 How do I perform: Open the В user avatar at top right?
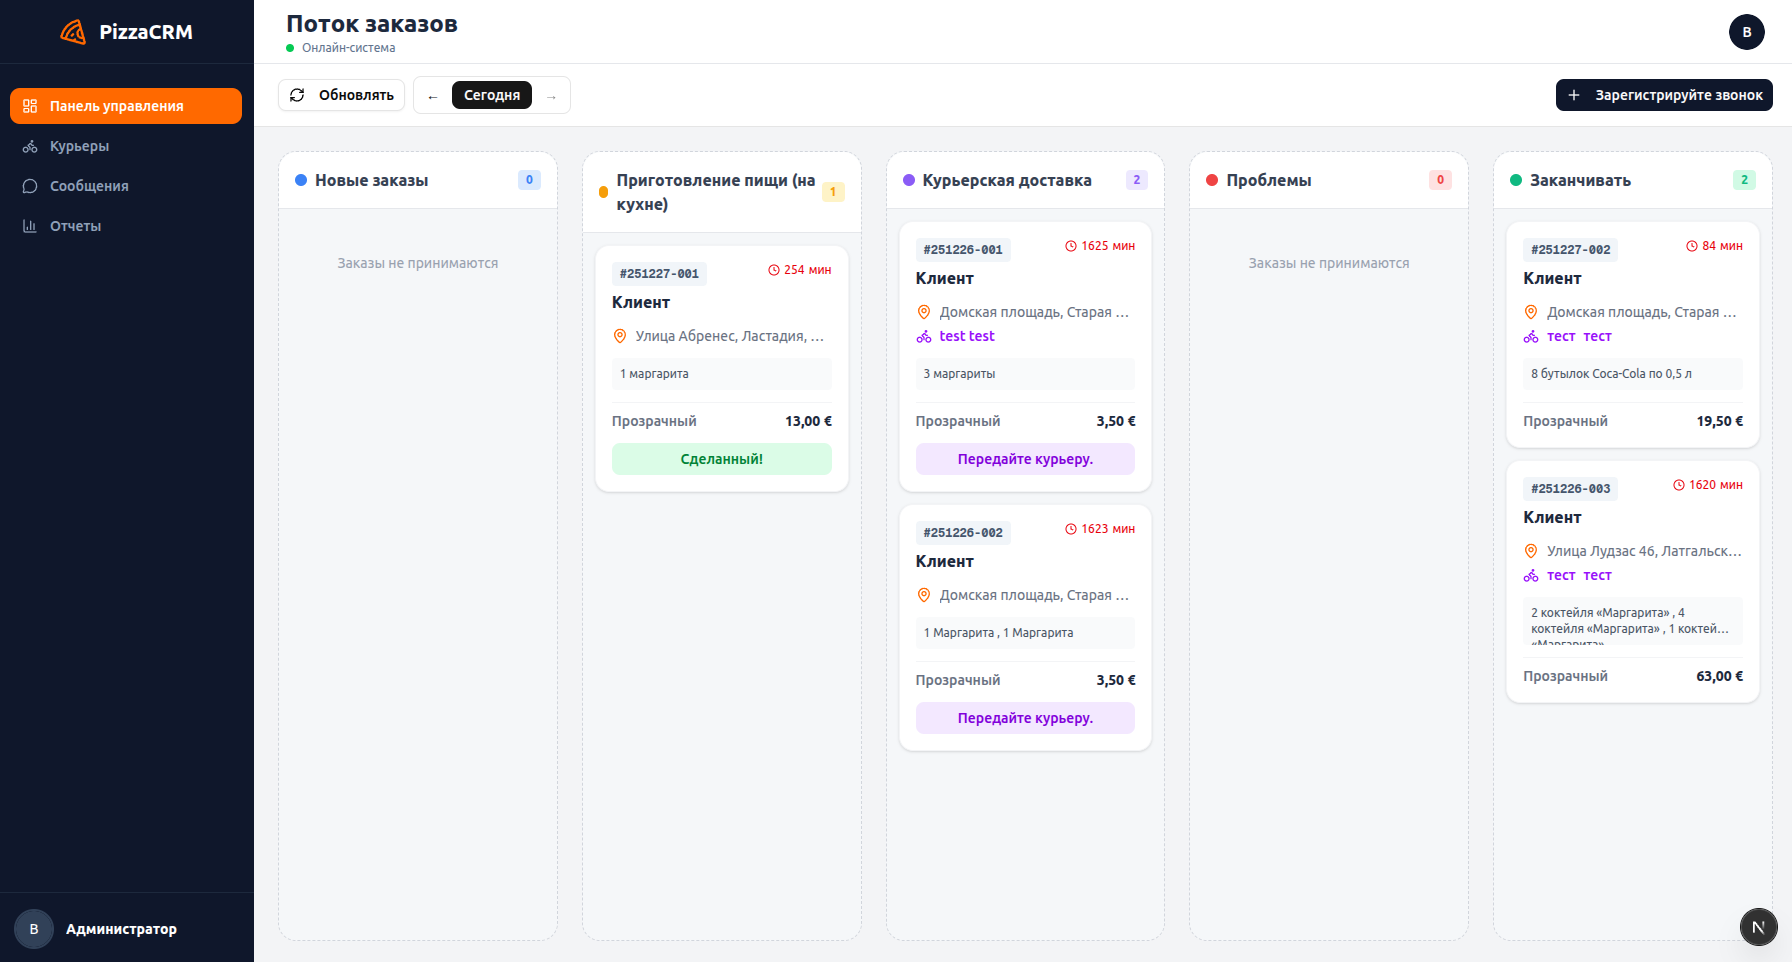coord(1747,32)
